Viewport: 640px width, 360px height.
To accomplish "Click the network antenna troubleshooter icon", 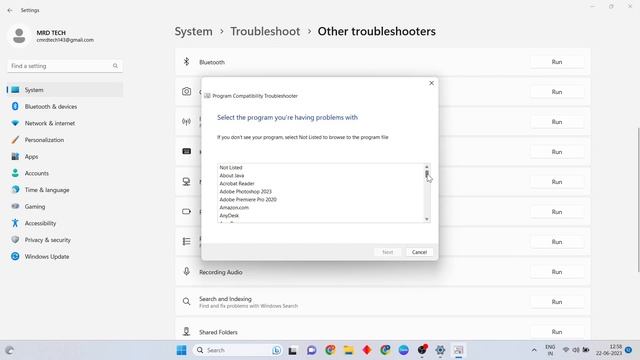I will pyautogui.click(x=187, y=122).
